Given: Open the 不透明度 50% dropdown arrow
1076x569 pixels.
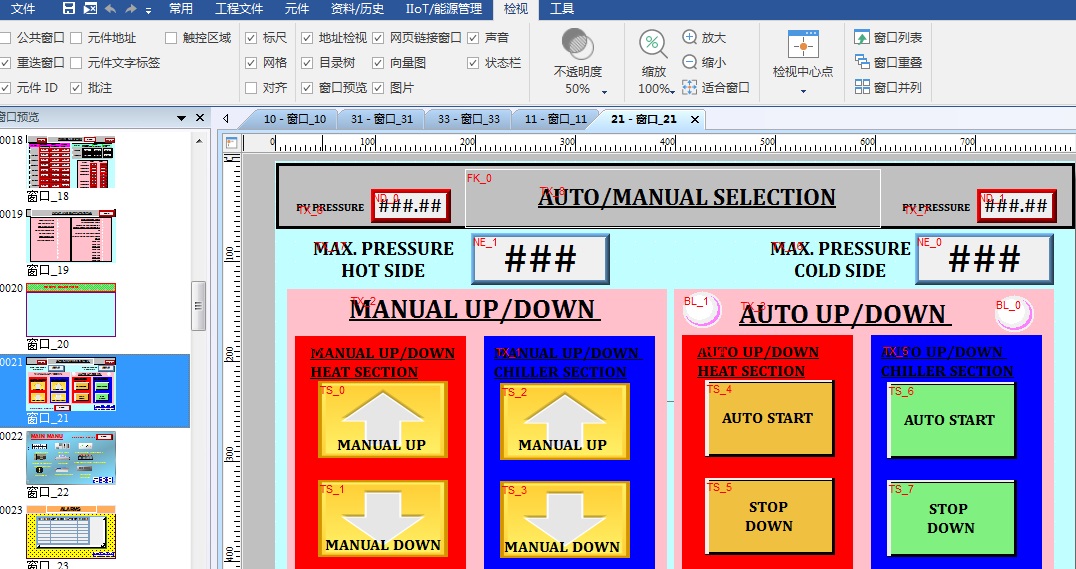Looking at the screenshot, I should (x=604, y=91).
